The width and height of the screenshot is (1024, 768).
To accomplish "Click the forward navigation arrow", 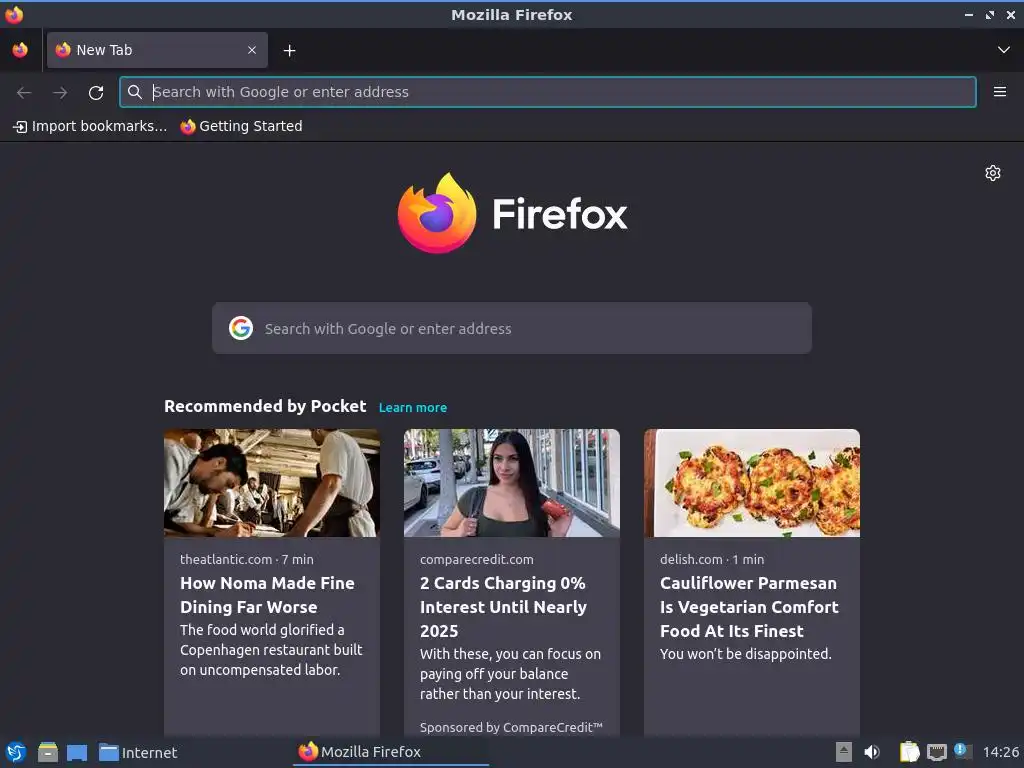I will pos(60,93).
